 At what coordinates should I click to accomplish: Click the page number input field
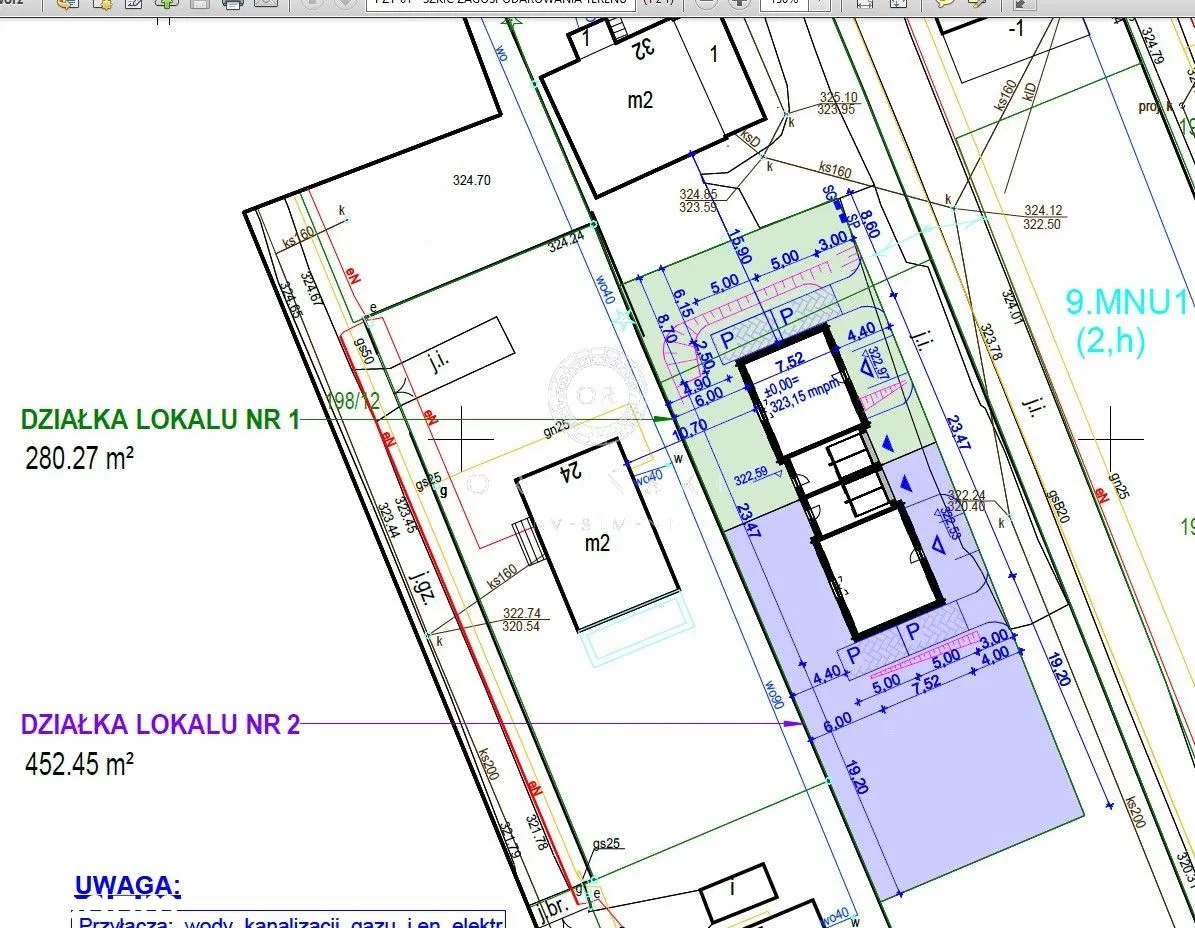[500, 3]
